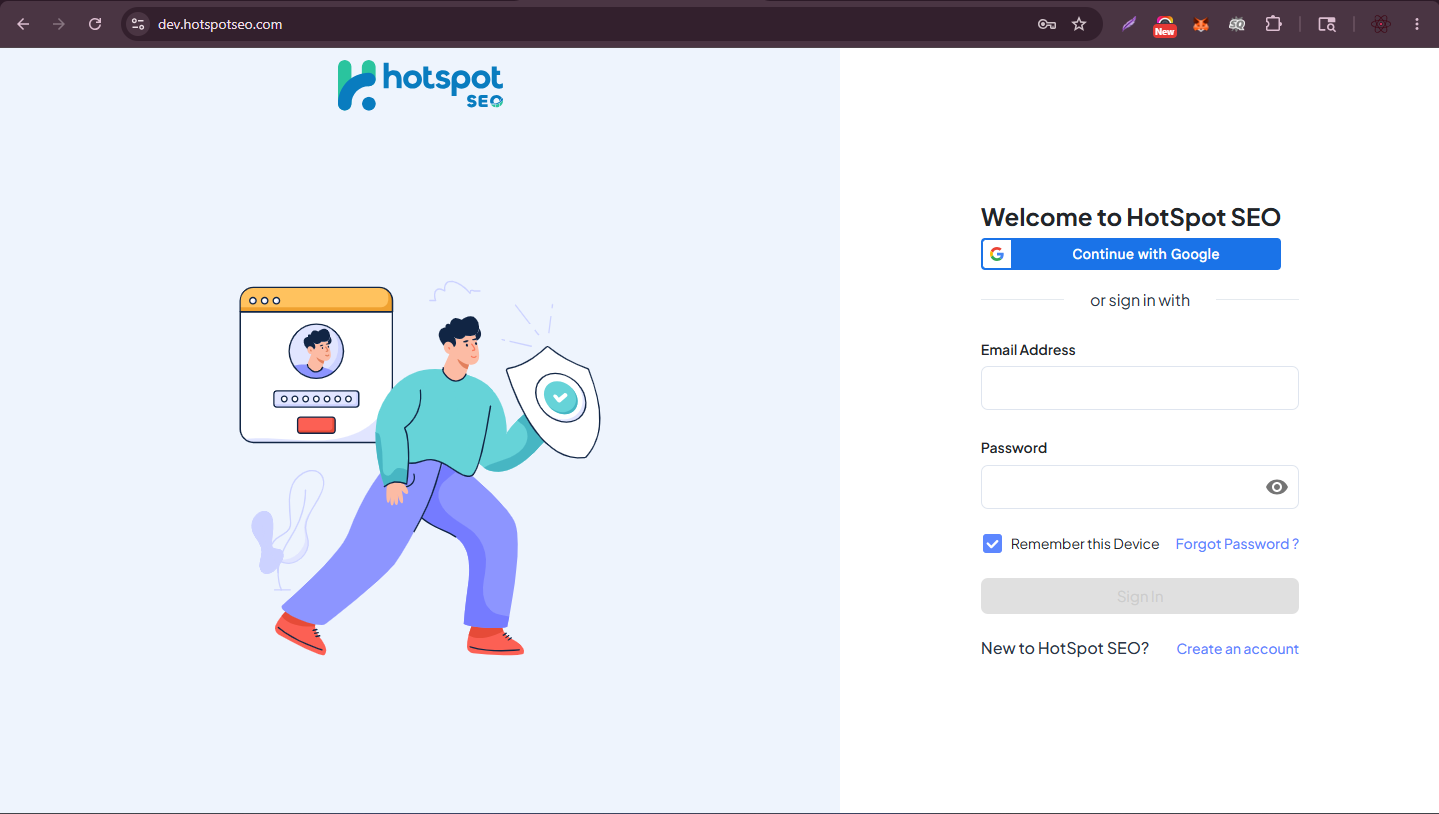Open the purple feather extension
Screen dimensions: 1439x814
click(1129, 24)
